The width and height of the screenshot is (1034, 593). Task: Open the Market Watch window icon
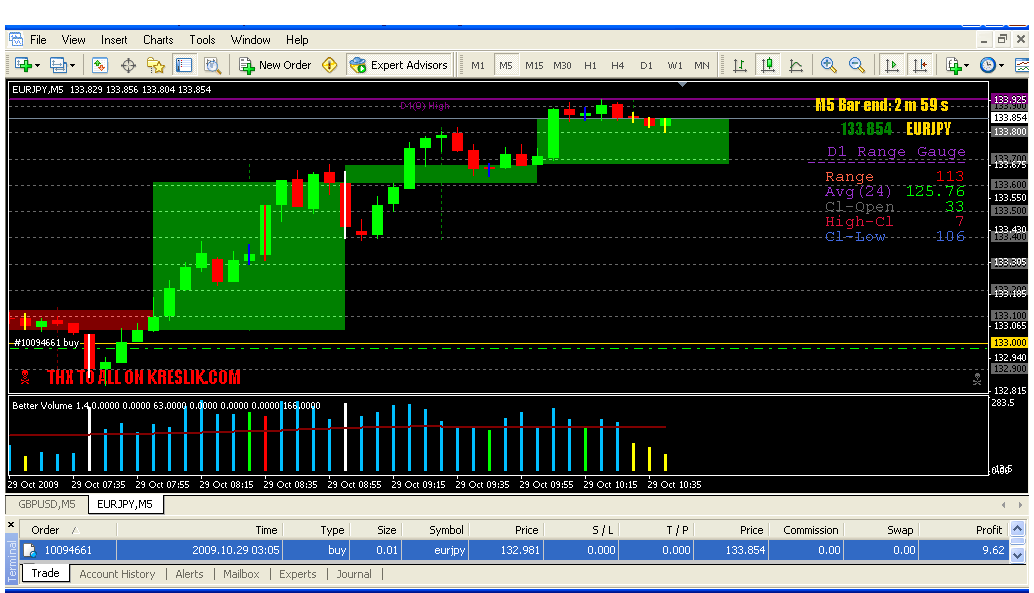pyautogui.click(x=100, y=65)
